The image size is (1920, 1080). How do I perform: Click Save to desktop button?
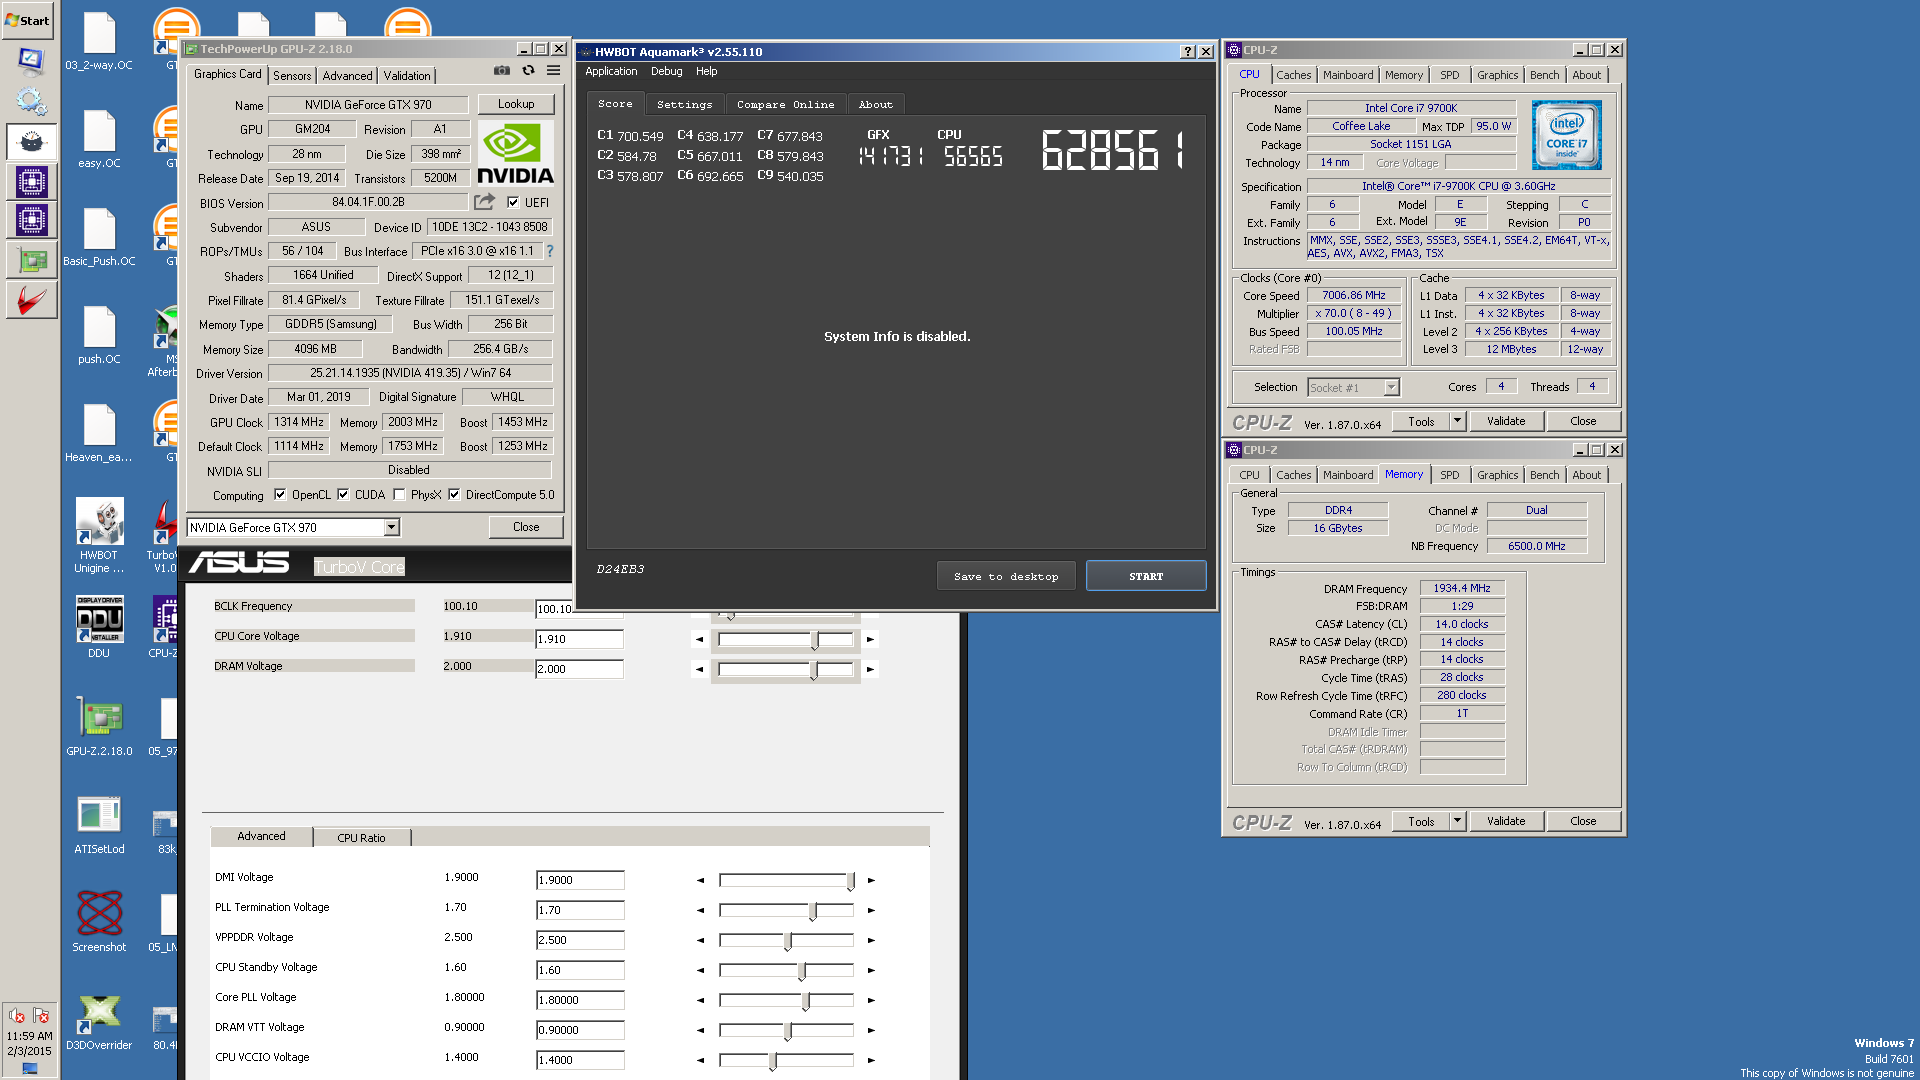coord(1006,576)
